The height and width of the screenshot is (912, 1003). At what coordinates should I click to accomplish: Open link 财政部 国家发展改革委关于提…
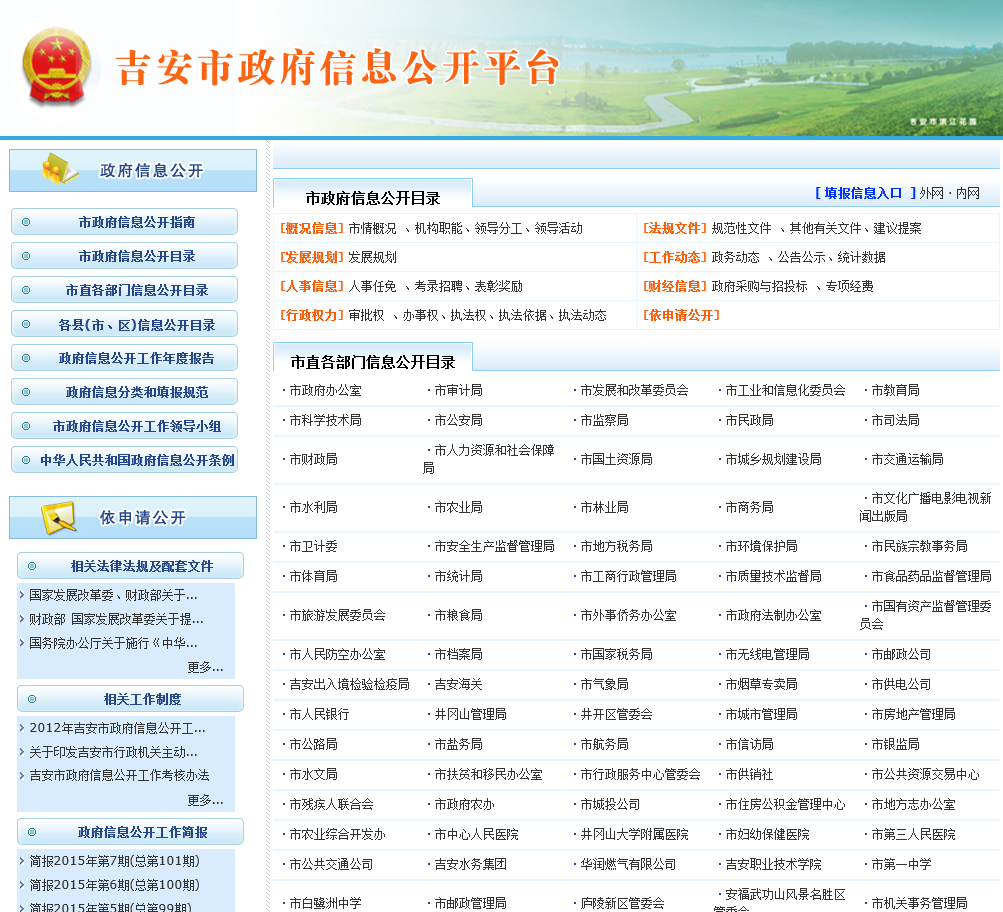click(116, 619)
